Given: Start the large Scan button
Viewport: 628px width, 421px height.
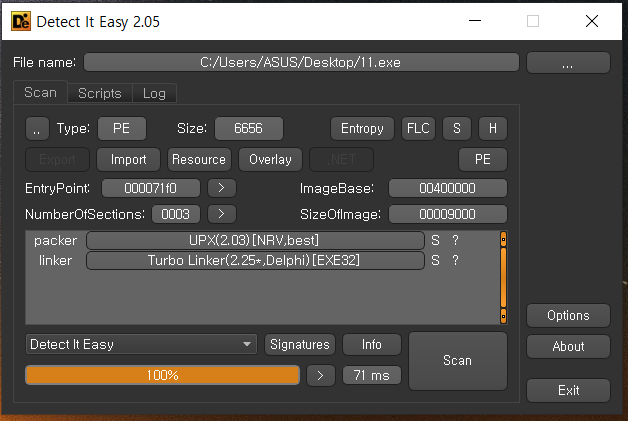Looking at the screenshot, I should 458,361.
